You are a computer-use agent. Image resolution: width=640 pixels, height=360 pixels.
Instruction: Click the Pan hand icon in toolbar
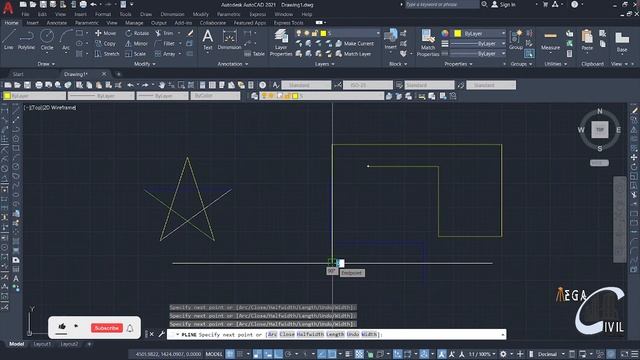(162, 85)
